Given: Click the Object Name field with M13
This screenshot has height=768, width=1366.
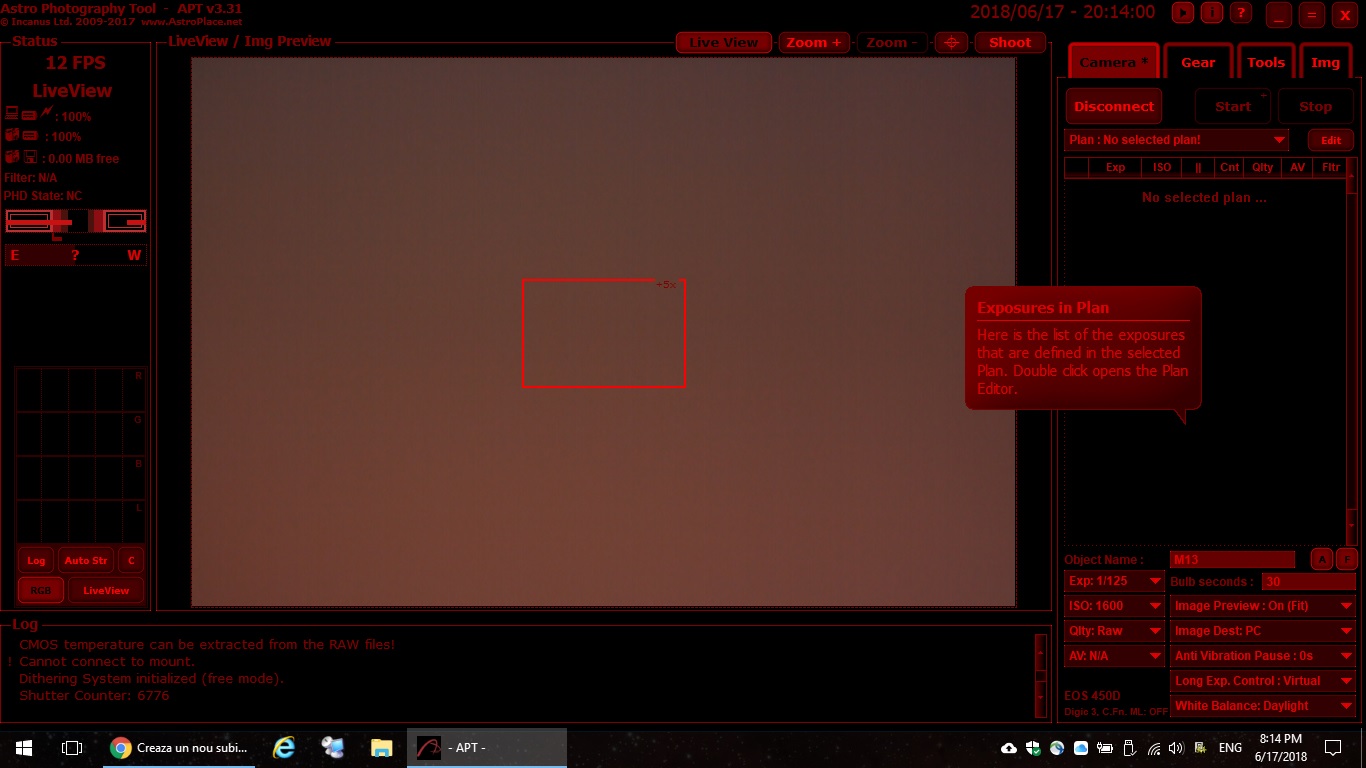Looking at the screenshot, I should 1232,559.
